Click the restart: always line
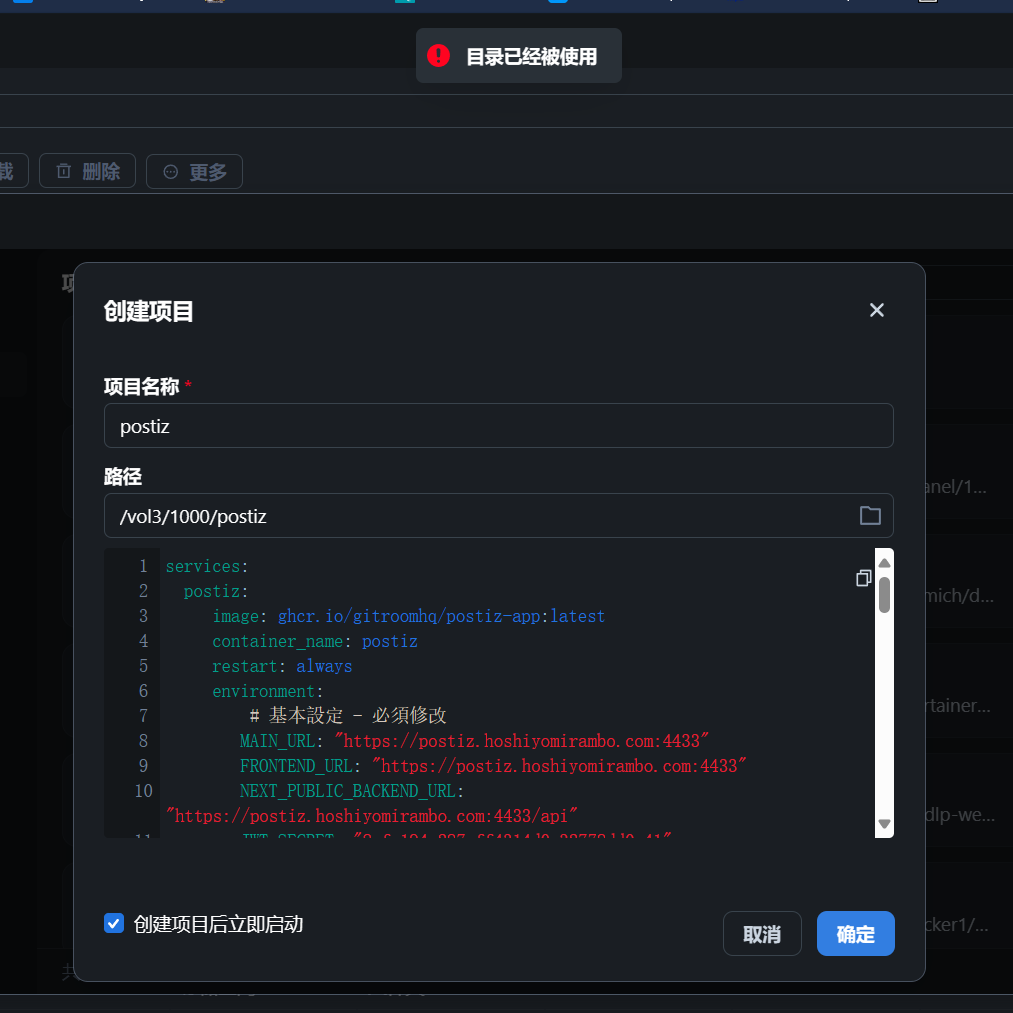This screenshot has height=1013, width=1013. pyautogui.click(x=282, y=666)
